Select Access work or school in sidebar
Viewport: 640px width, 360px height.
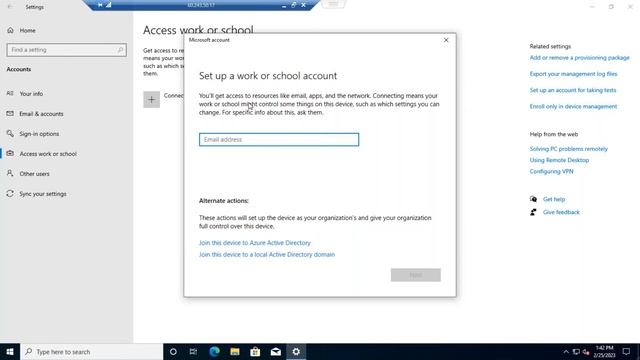pyautogui.click(x=48, y=154)
